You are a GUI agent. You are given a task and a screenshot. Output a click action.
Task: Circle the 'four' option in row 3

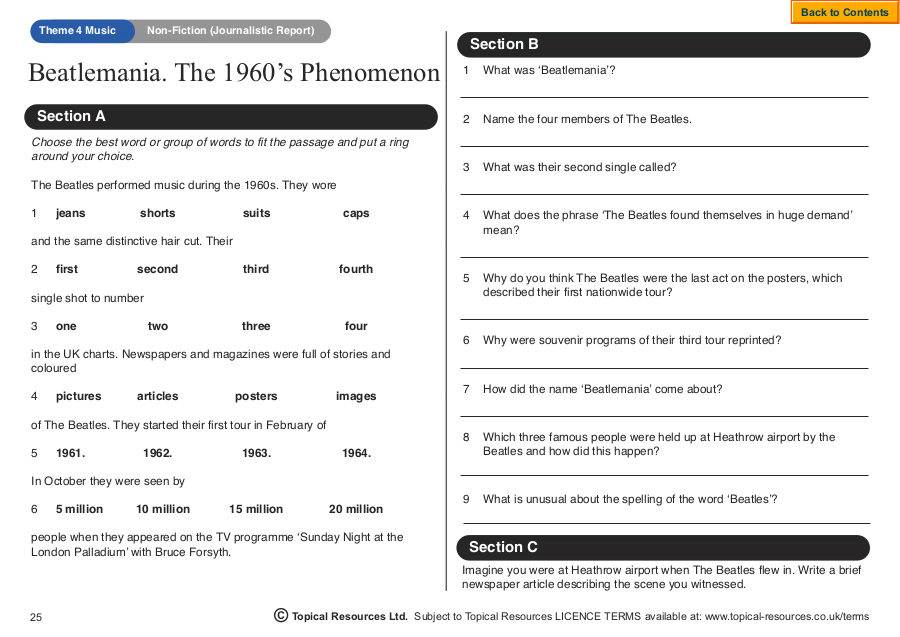[356, 326]
